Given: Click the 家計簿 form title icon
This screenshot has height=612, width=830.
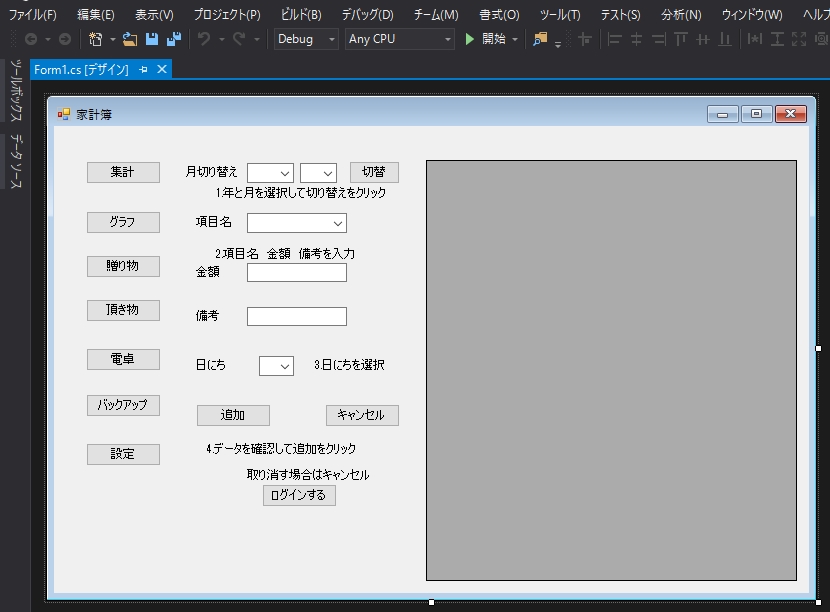Looking at the screenshot, I should (64, 114).
